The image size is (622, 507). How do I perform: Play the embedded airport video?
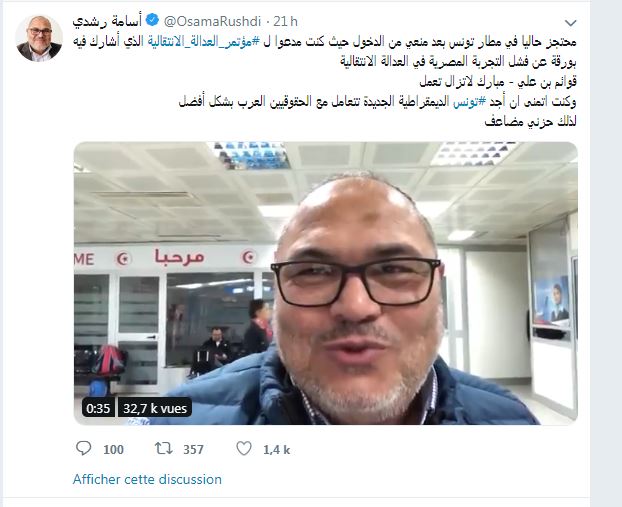click(326, 283)
